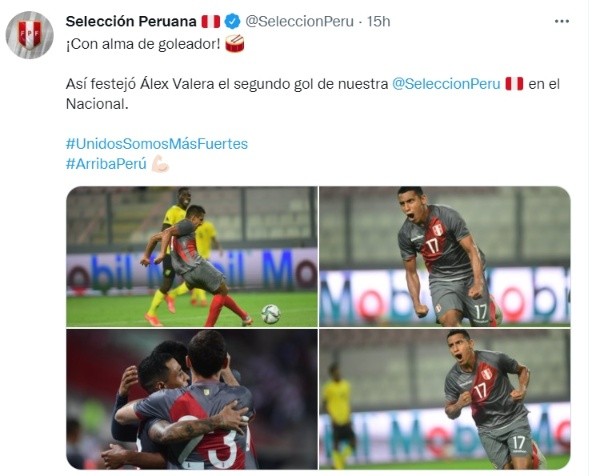
Task: Click the Peru flag emoji in tweet body
Action: (514, 84)
